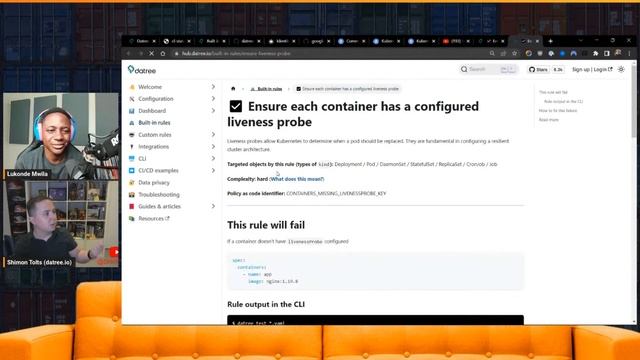Click the Troubleshooting sidebar icon
The image size is (640, 360).
[x=132, y=195]
